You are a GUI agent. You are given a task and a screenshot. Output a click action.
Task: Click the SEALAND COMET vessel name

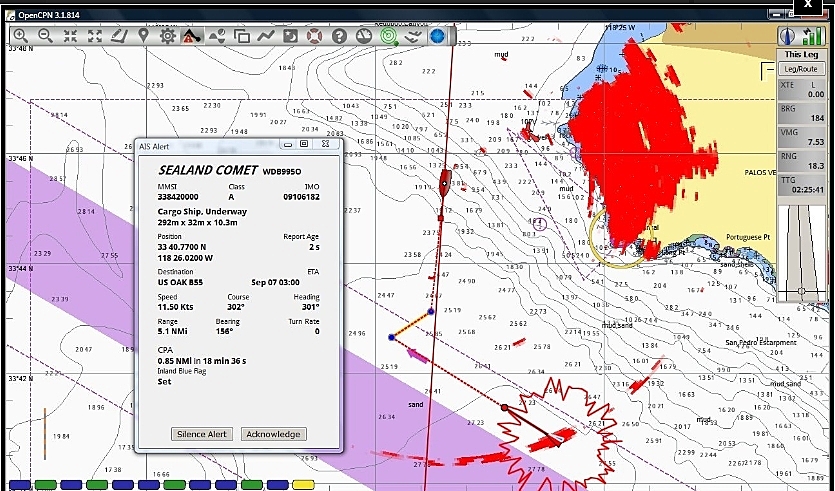(208, 170)
